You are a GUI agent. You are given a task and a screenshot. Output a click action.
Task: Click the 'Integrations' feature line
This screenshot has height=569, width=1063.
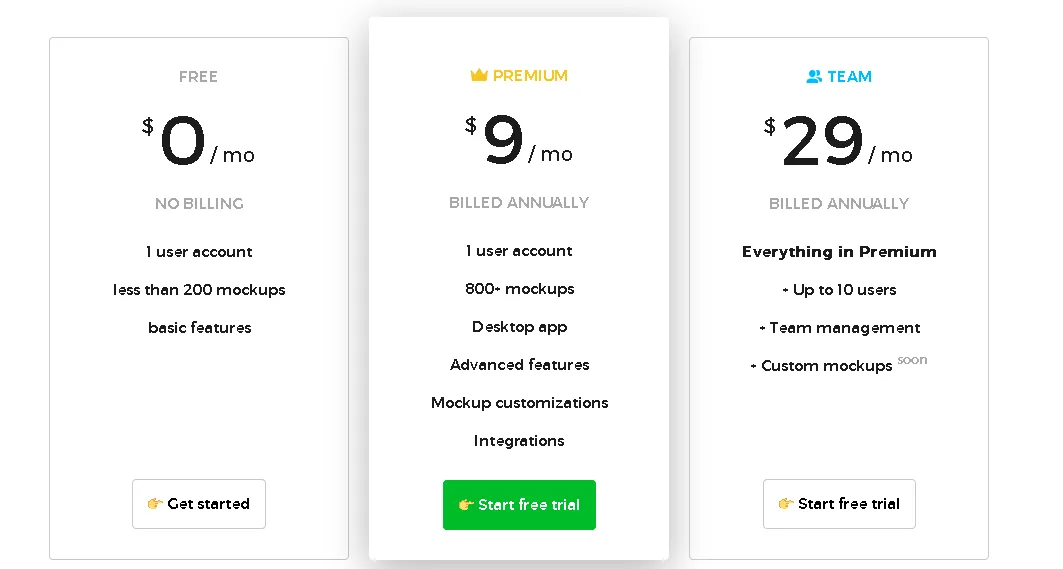[x=519, y=441]
